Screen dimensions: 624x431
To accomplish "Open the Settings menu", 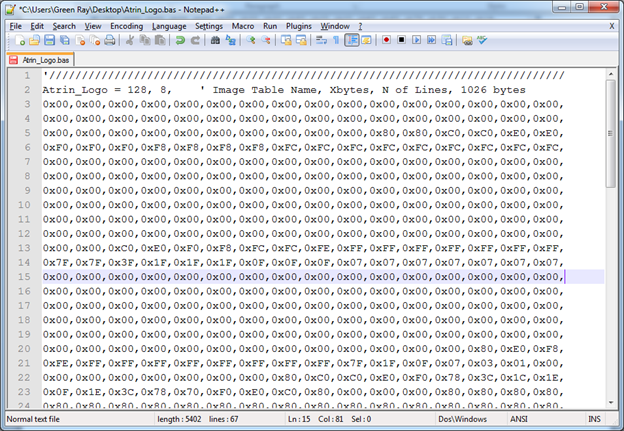I will [x=209, y=26].
